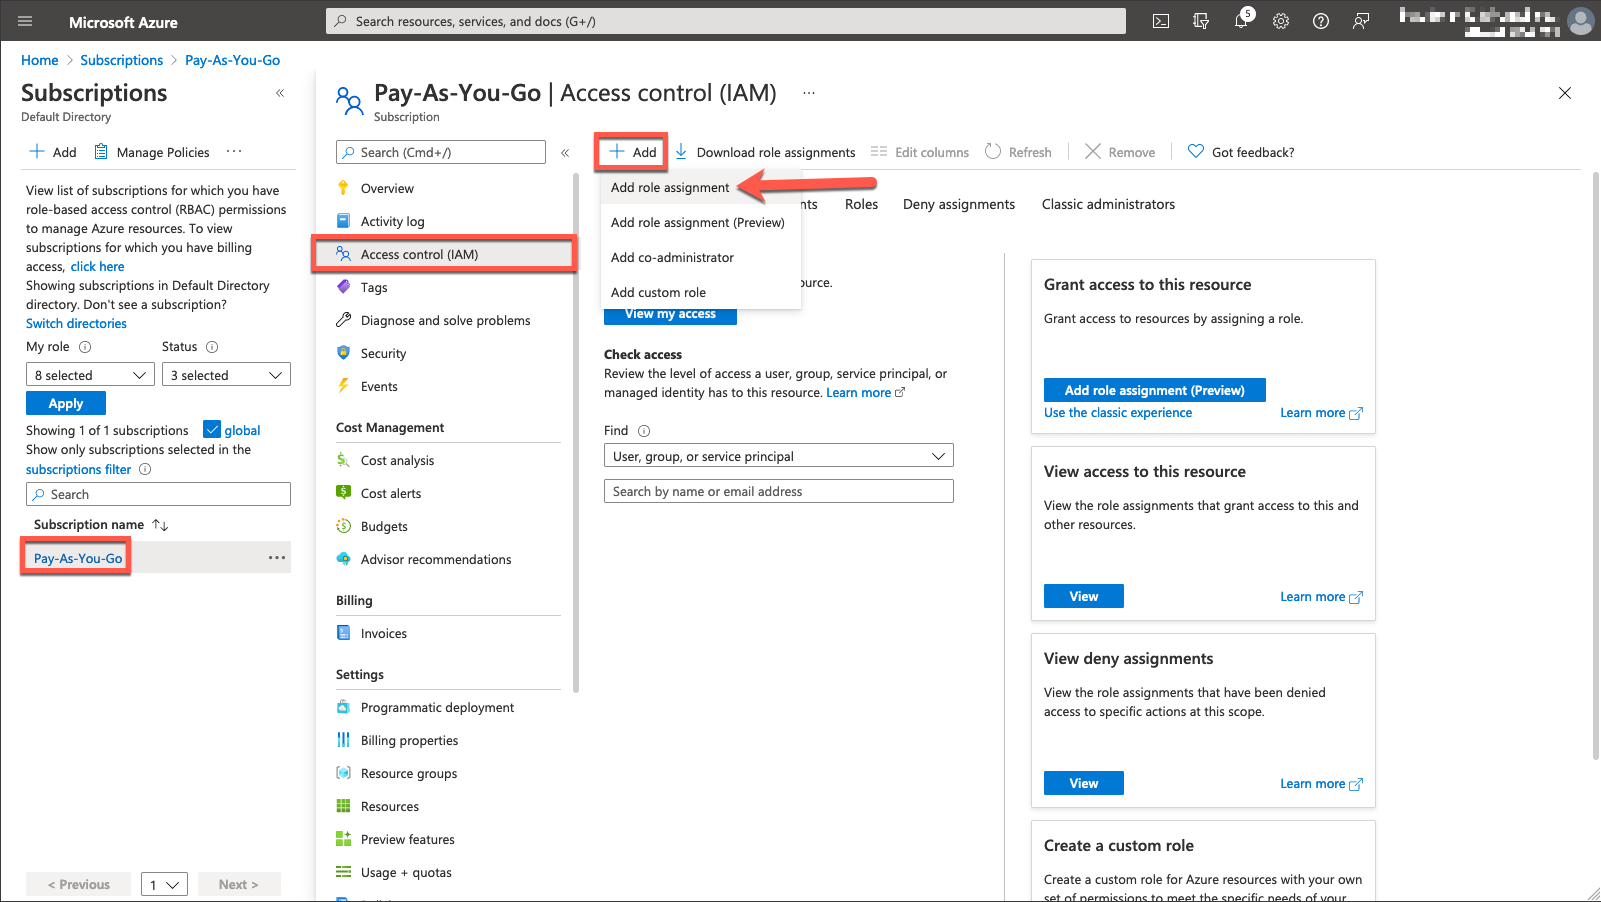Viewport: 1601px width, 902px height.
Task: Collapse the Subscriptions panel
Action: click(x=280, y=93)
